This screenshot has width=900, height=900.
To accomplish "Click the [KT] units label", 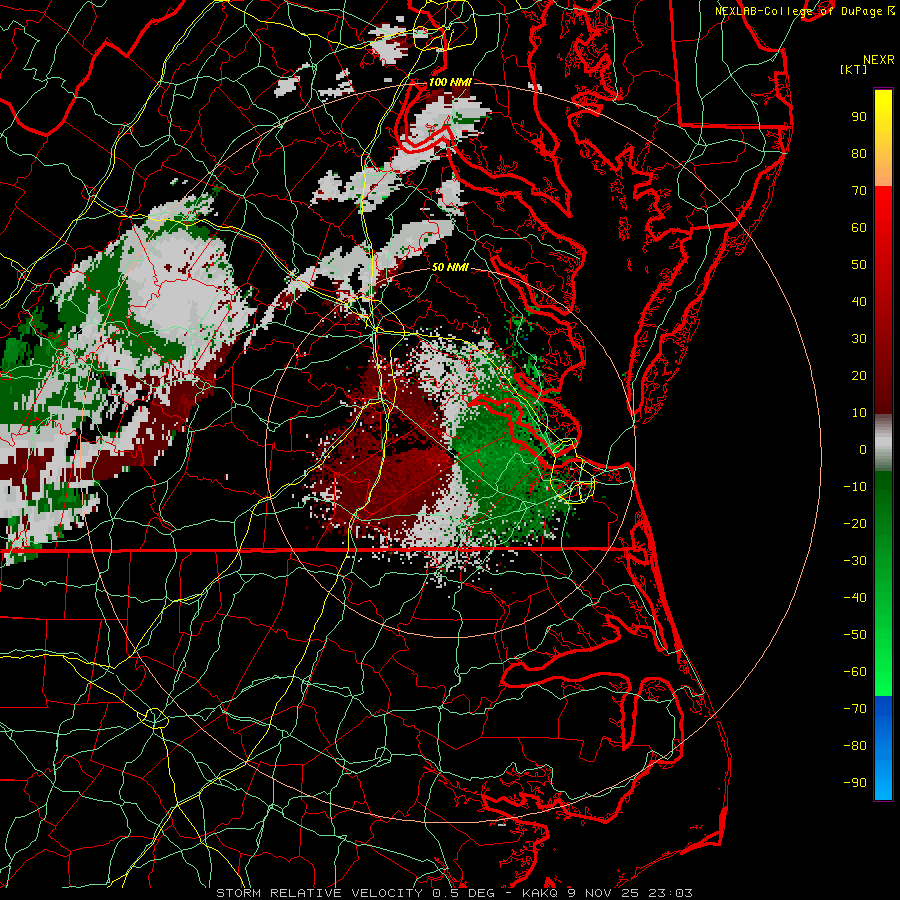I will [x=854, y=69].
